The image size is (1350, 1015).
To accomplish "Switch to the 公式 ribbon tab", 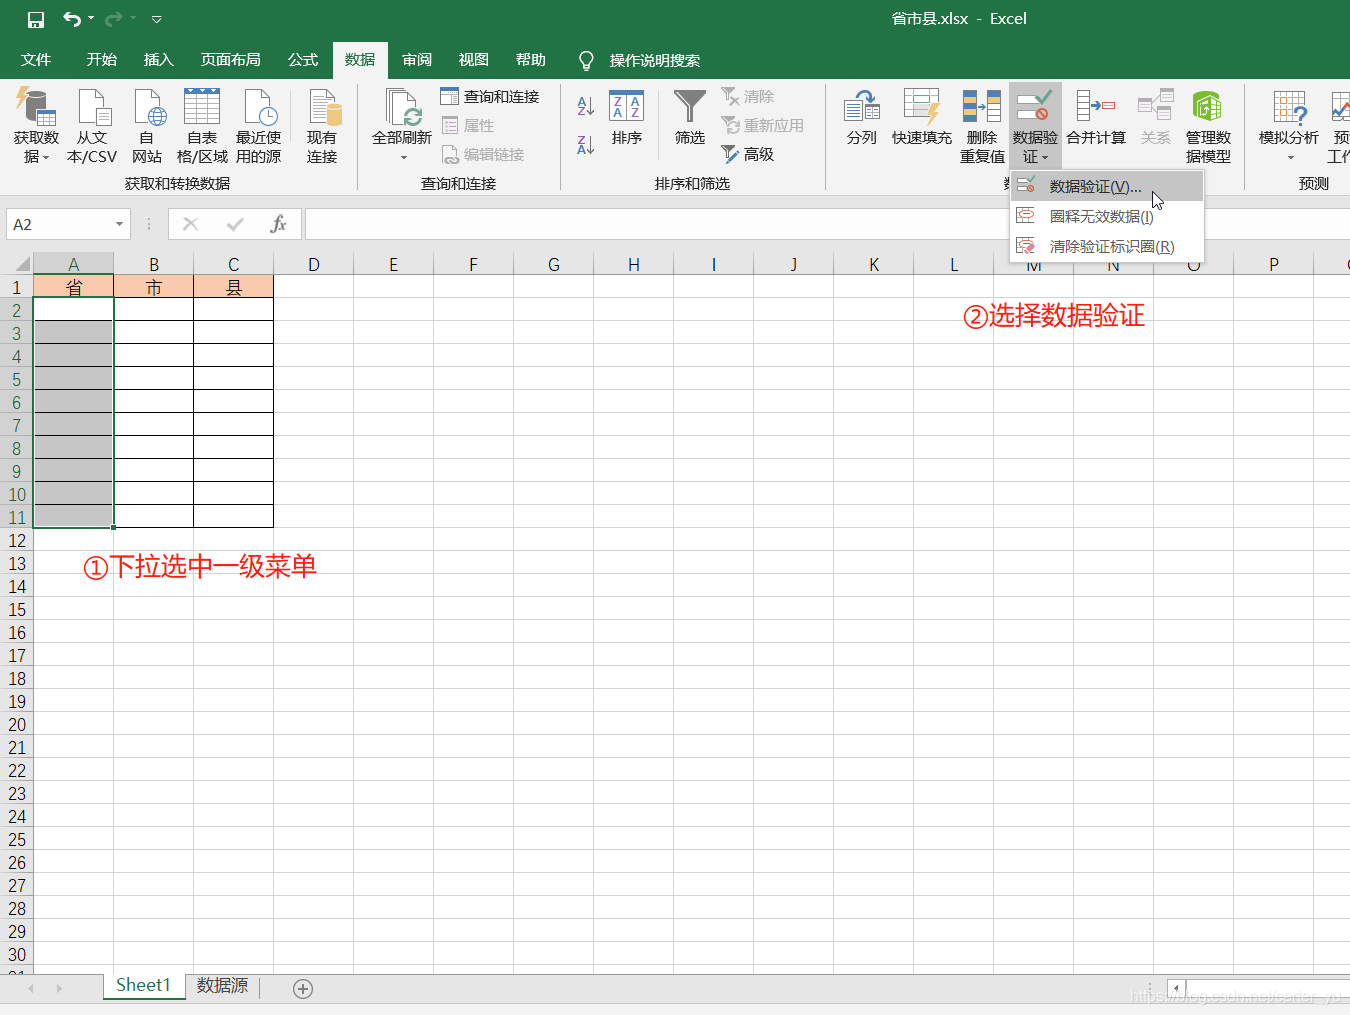I will pyautogui.click(x=303, y=60).
